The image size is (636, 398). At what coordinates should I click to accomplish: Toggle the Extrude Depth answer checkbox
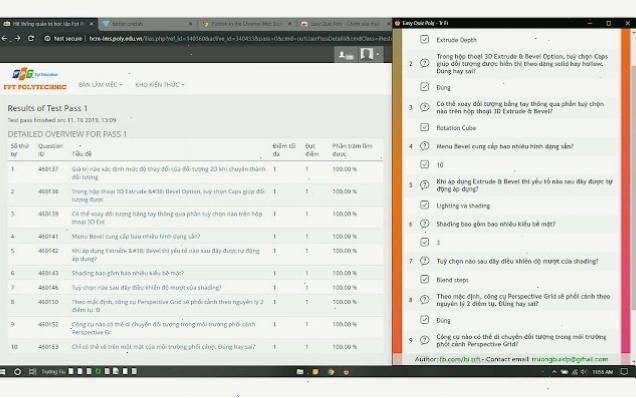tap(424, 39)
